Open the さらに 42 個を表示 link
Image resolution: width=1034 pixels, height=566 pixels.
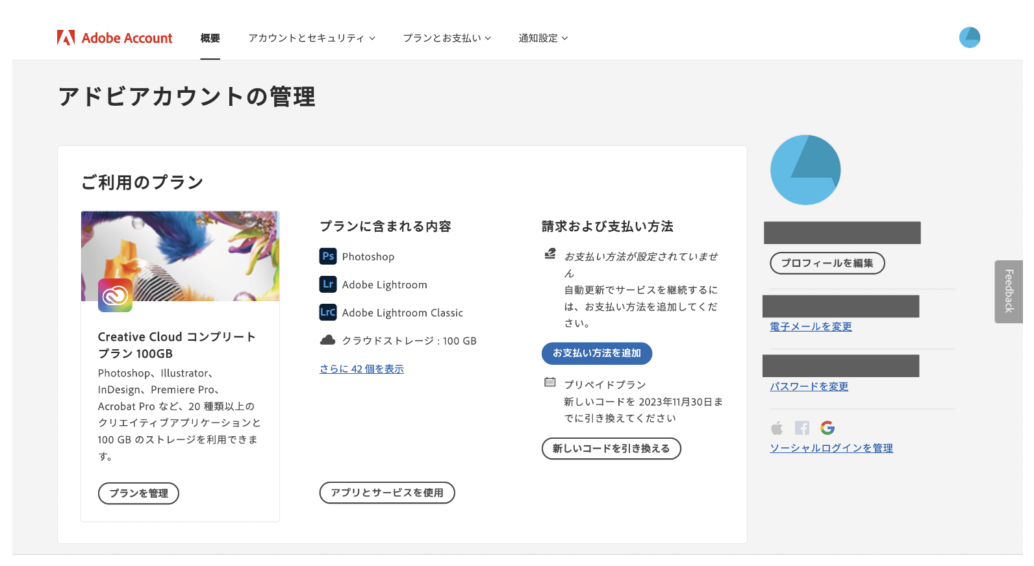coord(361,369)
